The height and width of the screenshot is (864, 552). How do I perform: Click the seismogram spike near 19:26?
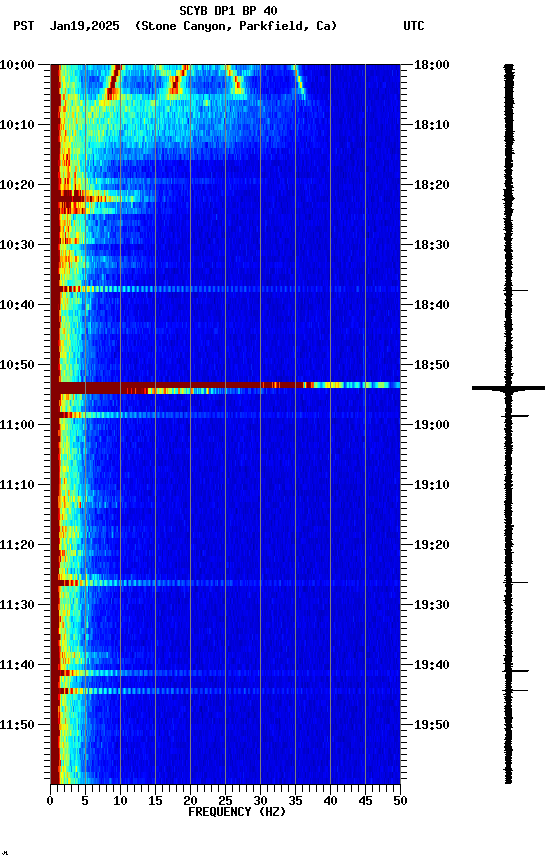coord(517,582)
